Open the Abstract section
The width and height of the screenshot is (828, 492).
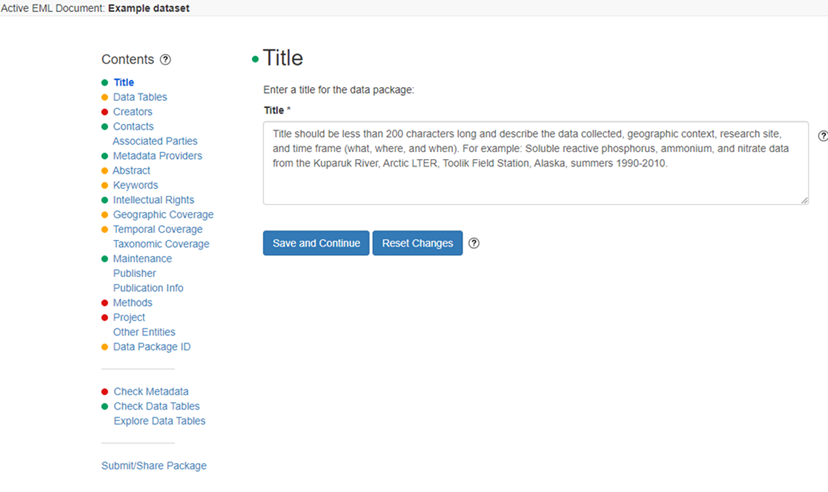point(131,171)
